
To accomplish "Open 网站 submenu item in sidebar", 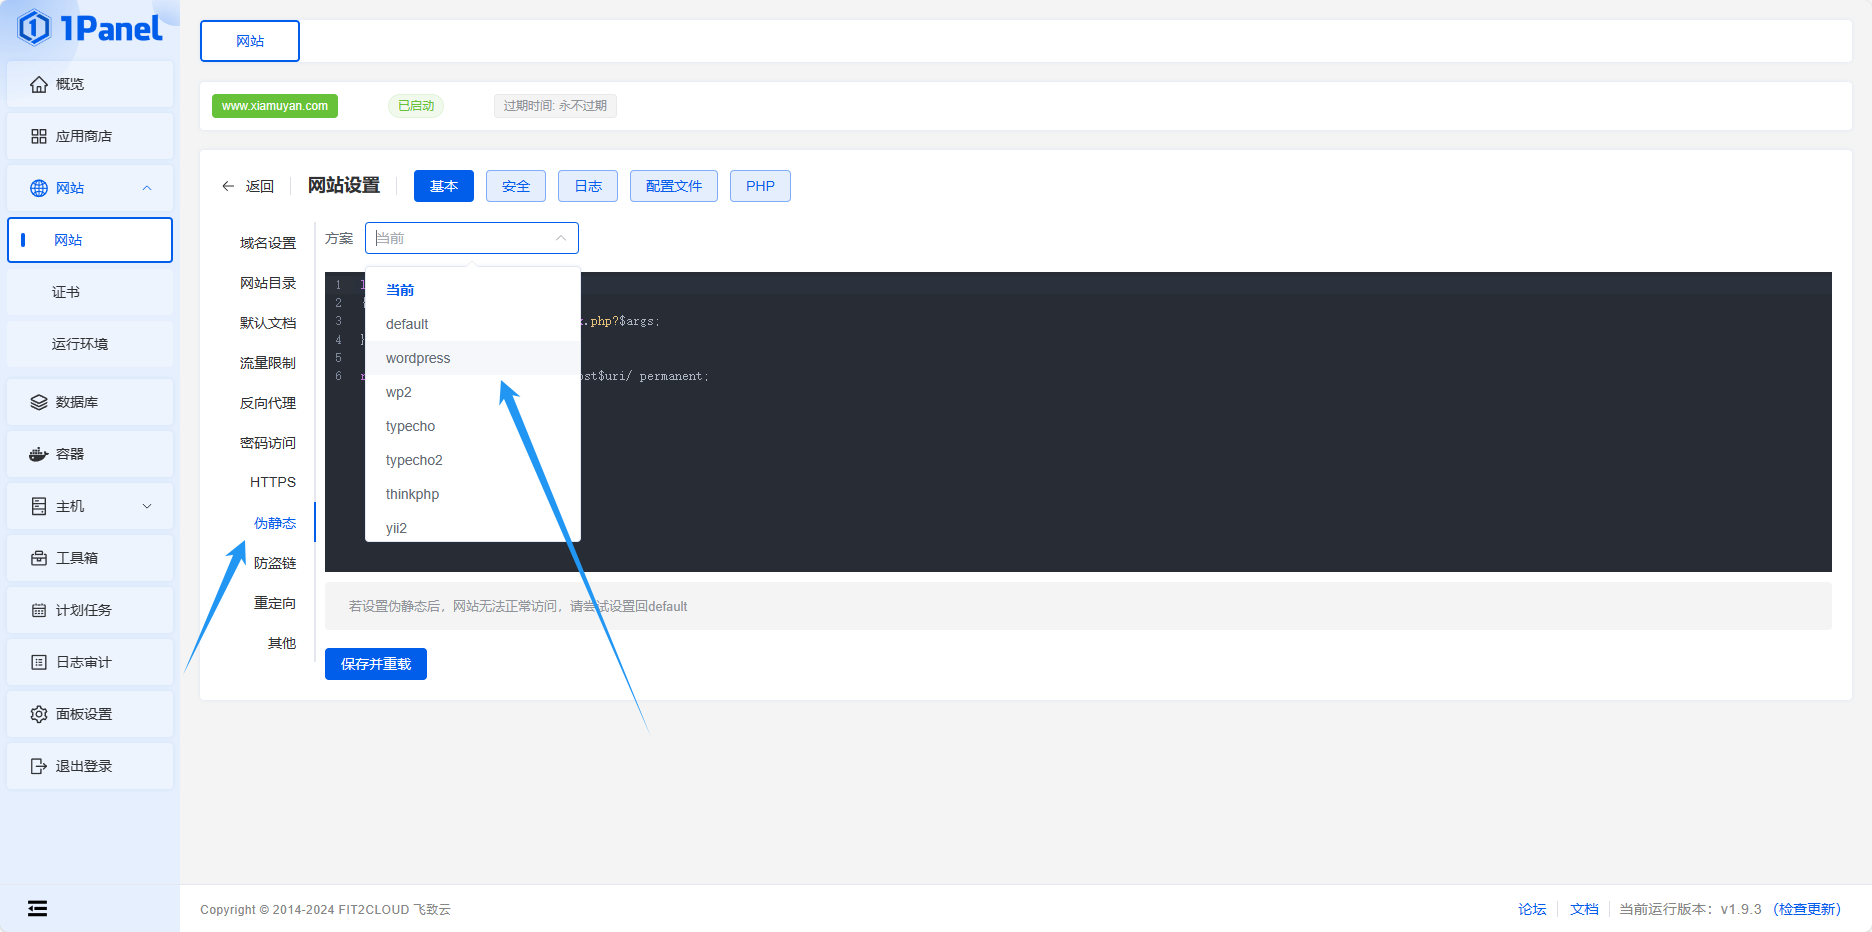I will pos(90,240).
